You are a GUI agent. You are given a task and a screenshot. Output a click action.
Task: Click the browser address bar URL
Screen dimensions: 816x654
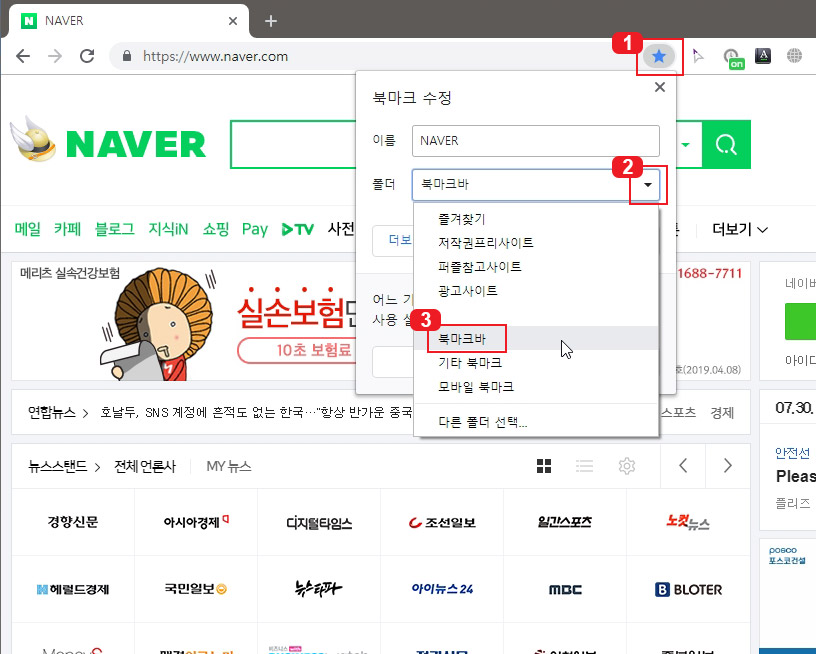click(215, 56)
